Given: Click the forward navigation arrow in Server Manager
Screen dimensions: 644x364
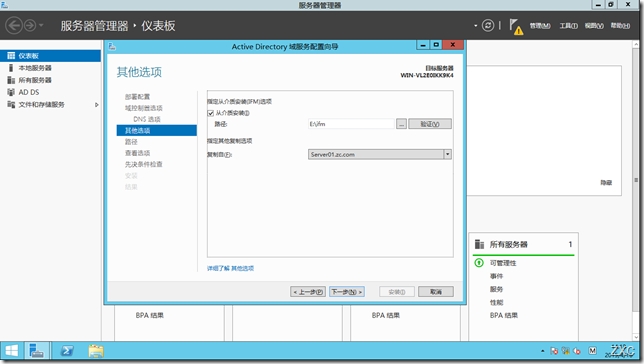Looking at the screenshot, I should 30,25.
